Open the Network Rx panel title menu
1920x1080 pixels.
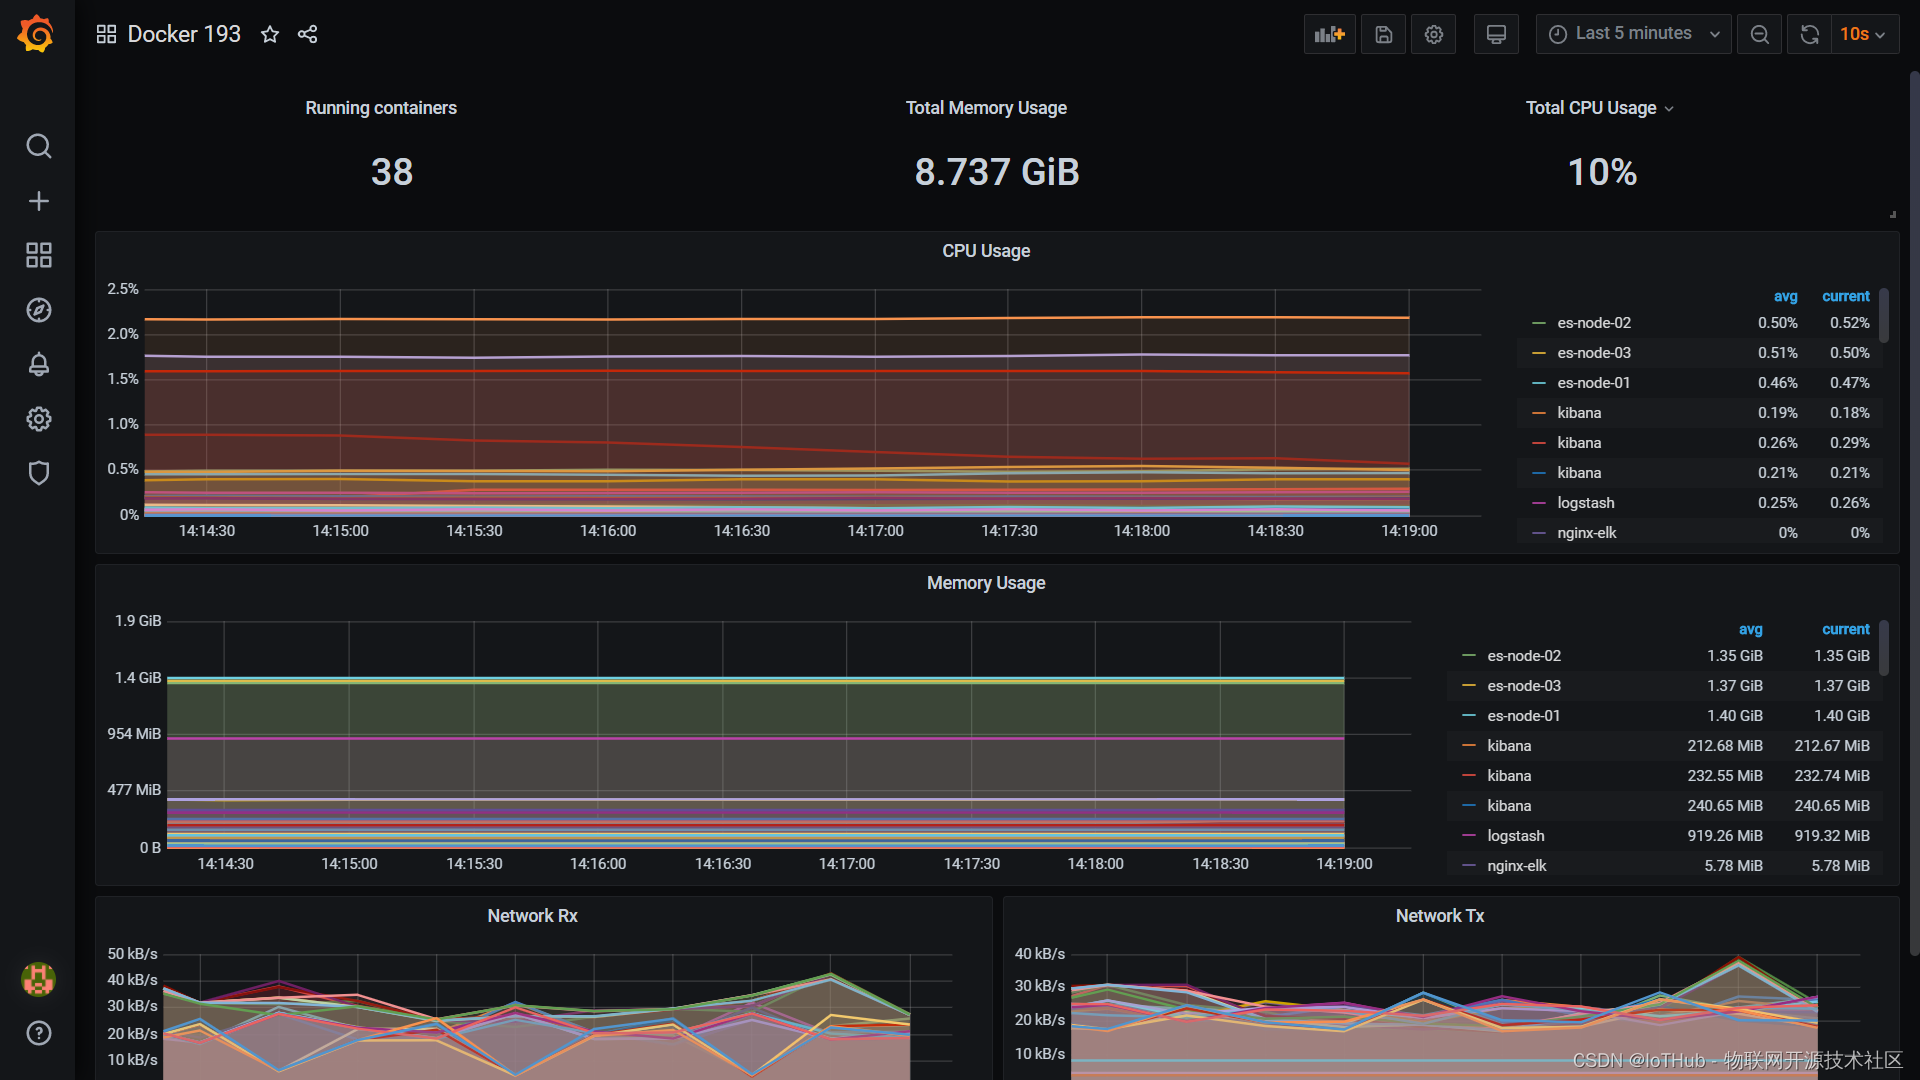[x=532, y=916]
